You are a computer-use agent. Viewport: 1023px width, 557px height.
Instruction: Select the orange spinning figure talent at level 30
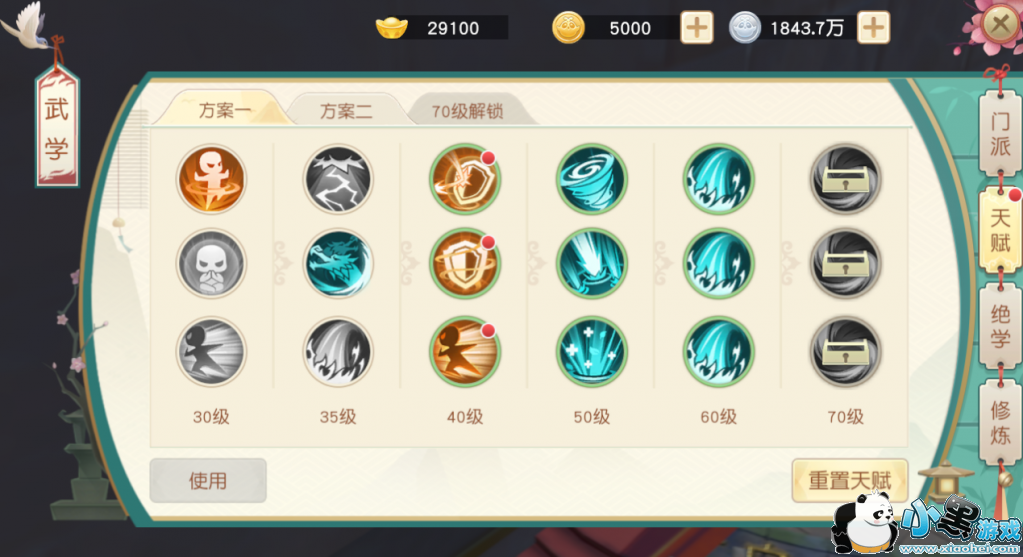tap(211, 179)
